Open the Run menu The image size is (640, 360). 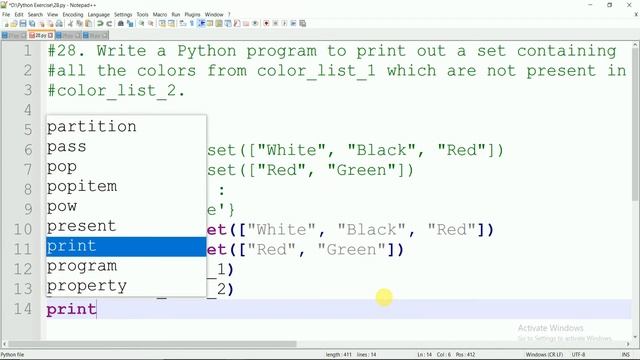coord(176,14)
